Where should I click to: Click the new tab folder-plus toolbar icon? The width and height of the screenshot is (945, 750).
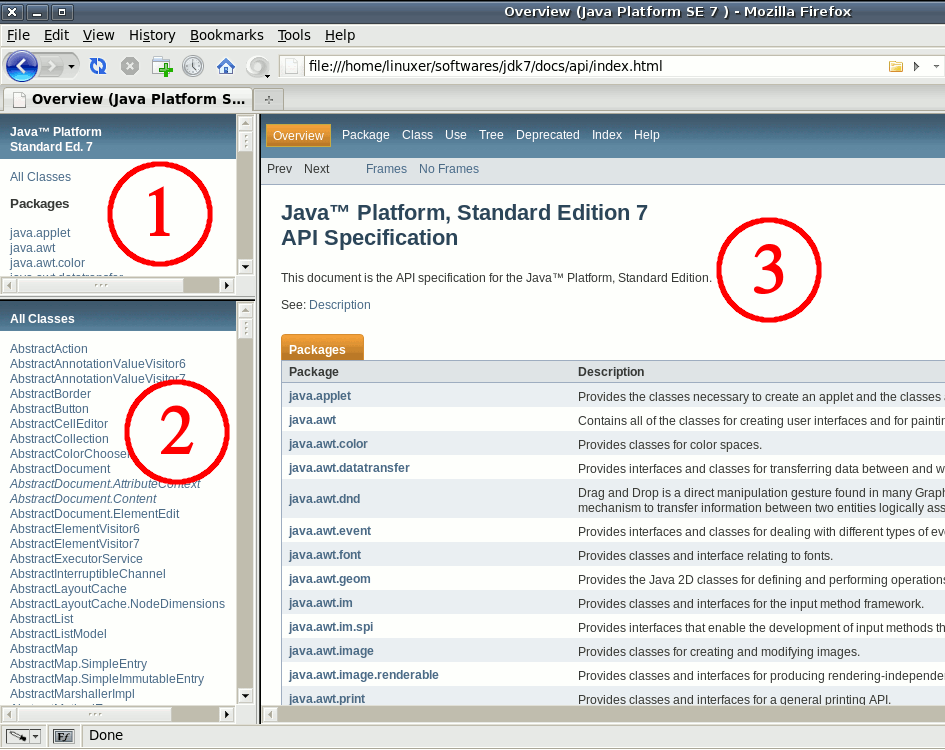point(162,66)
